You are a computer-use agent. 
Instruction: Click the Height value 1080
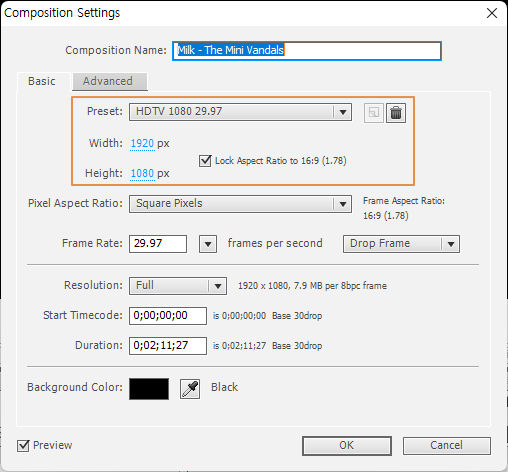(x=142, y=174)
